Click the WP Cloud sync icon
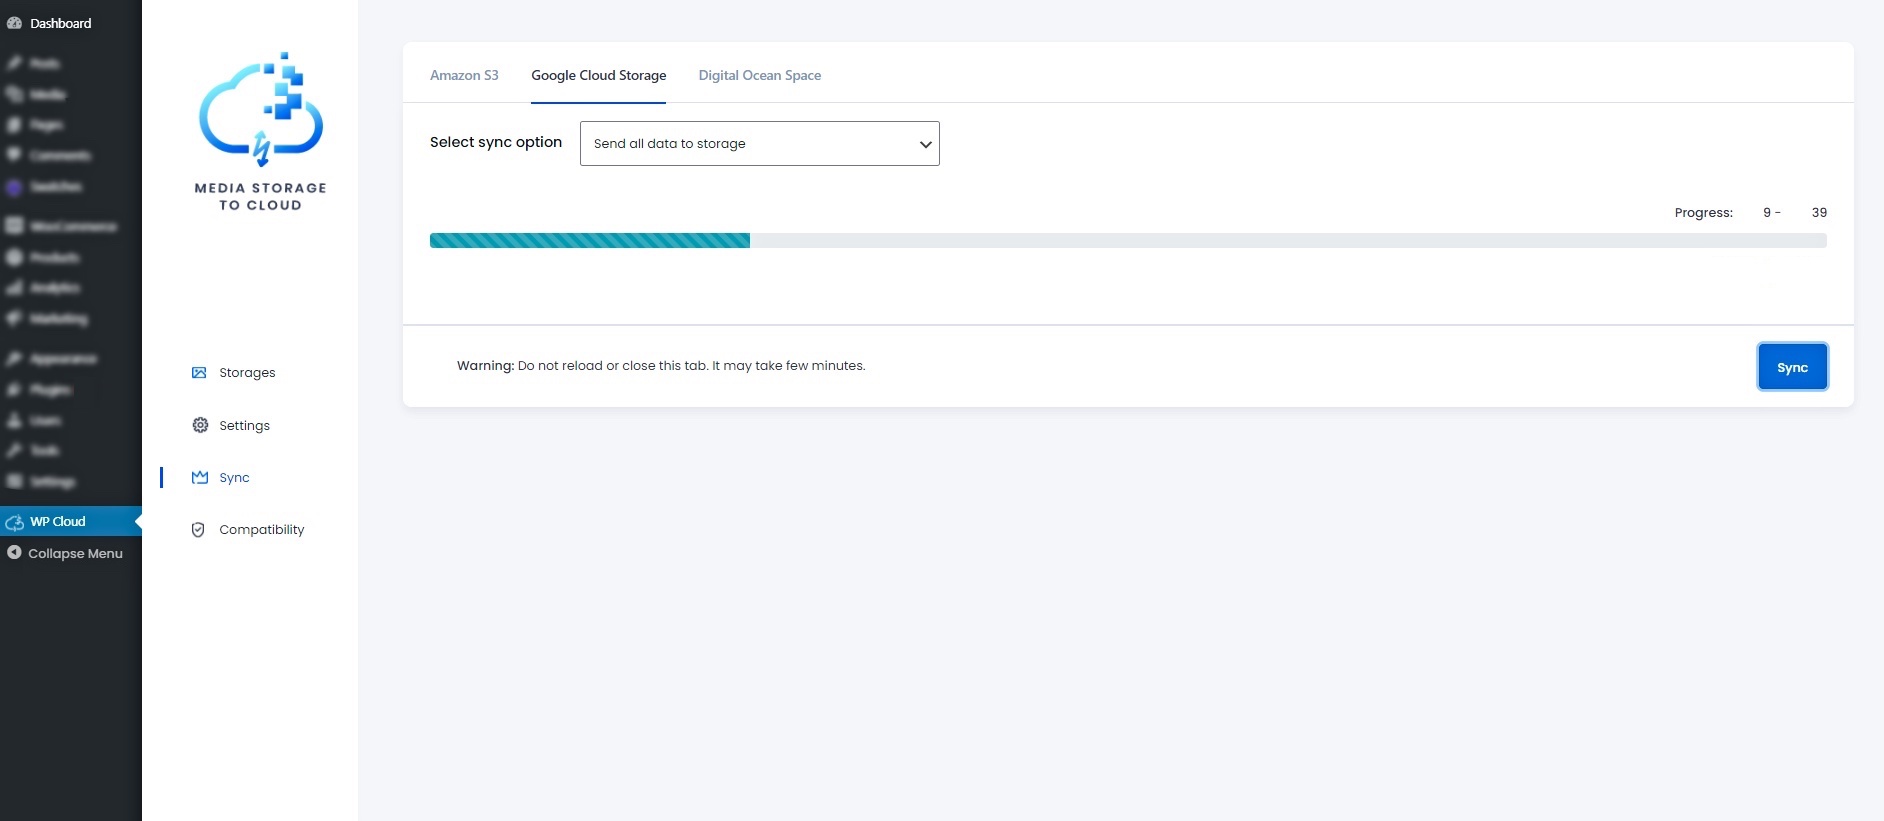The image size is (1884, 821). click(x=14, y=522)
